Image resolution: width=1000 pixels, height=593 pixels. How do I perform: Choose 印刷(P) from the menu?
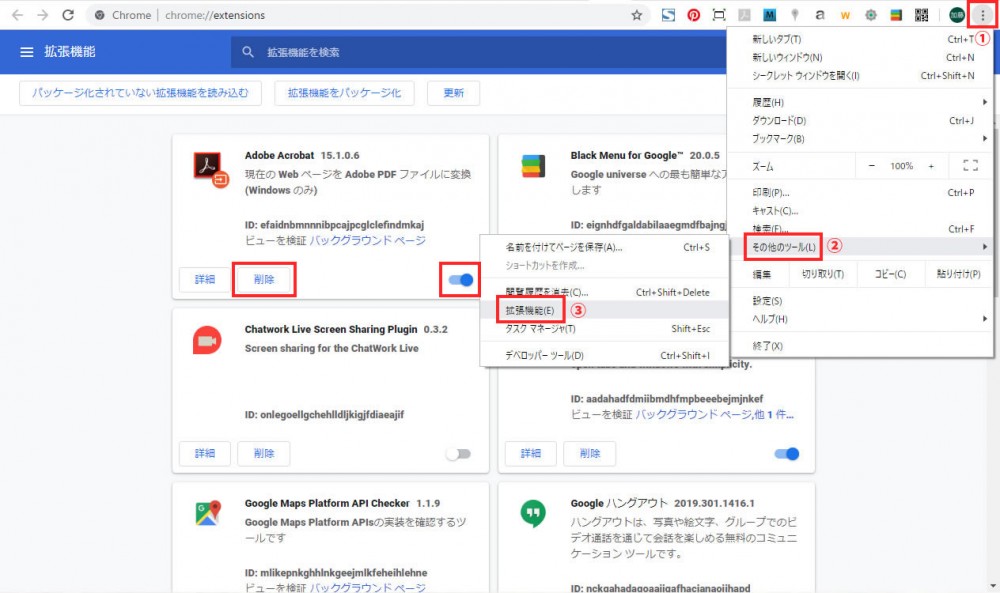point(860,193)
